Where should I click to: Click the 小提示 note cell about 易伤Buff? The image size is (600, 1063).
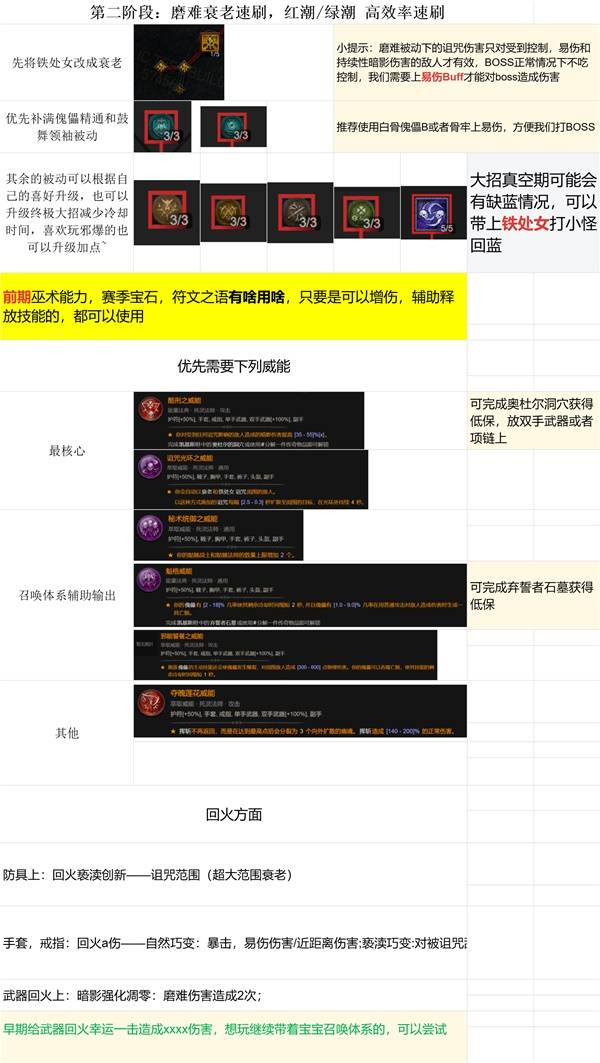point(466,62)
